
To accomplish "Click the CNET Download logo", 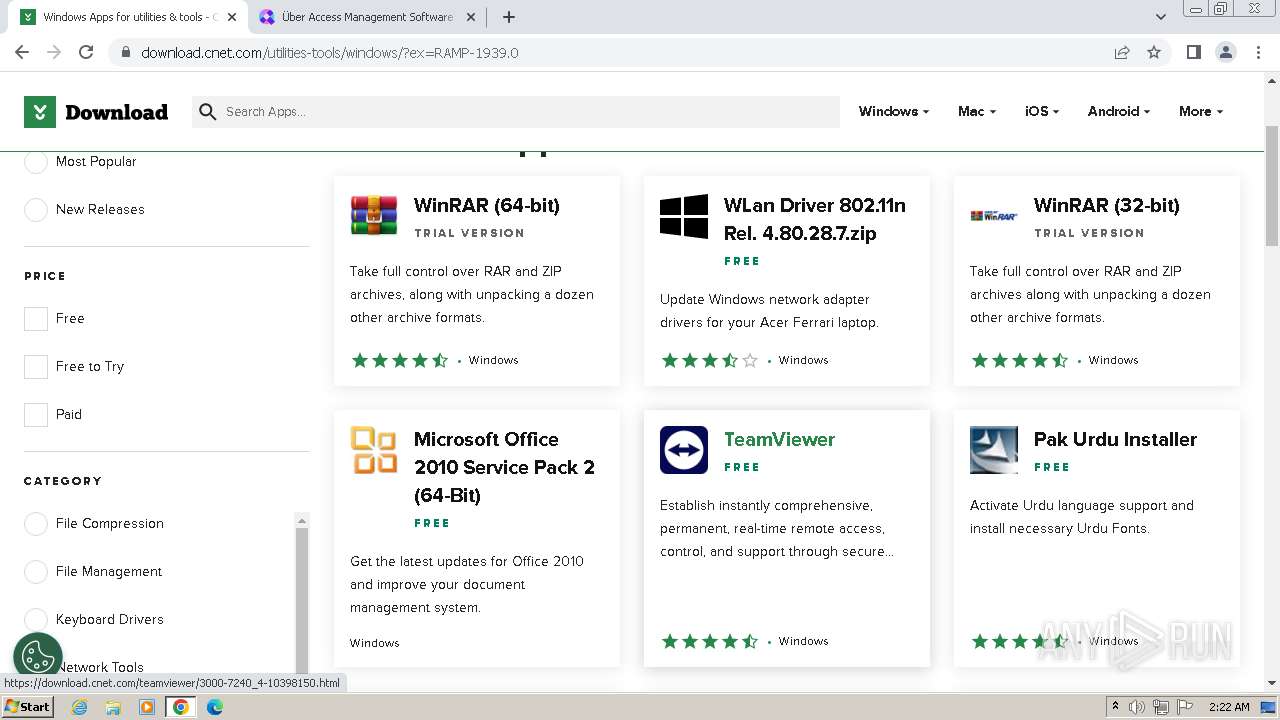I will [x=96, y=112].
